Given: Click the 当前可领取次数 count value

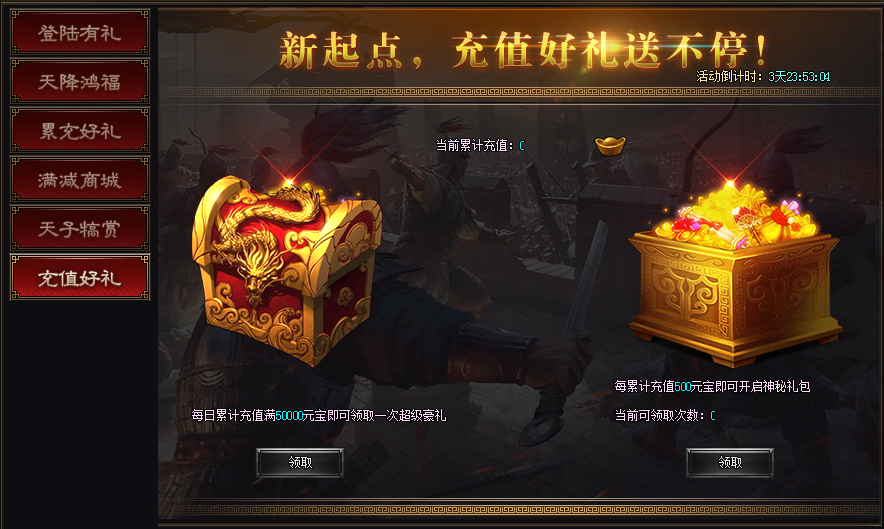Looking at the screenshot, I should 713,416.
